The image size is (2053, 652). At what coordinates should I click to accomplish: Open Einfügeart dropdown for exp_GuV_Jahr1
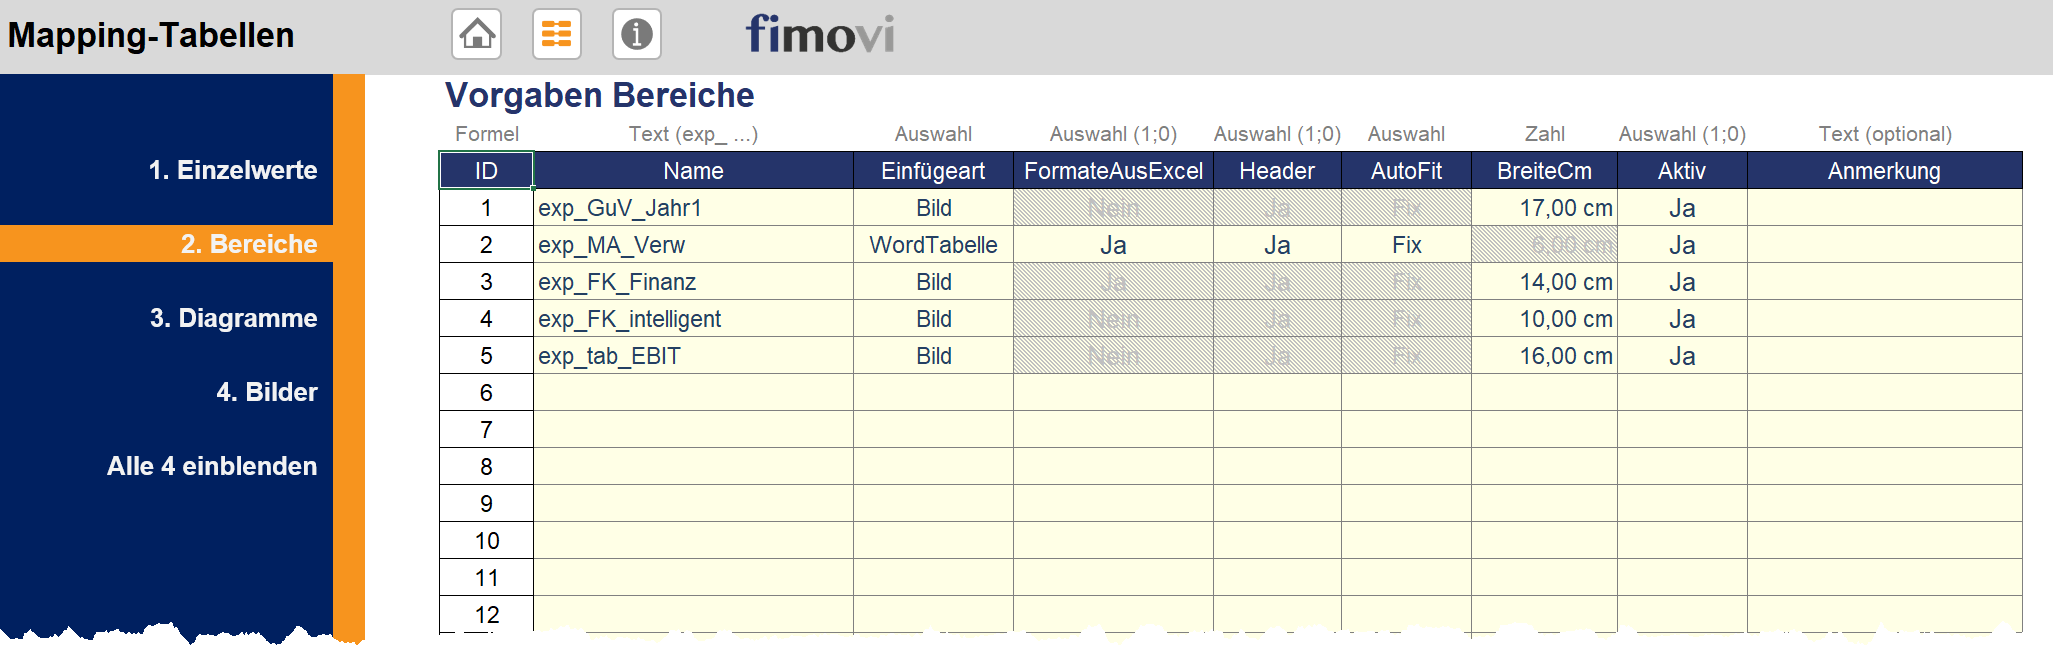[x=933, y=208]
